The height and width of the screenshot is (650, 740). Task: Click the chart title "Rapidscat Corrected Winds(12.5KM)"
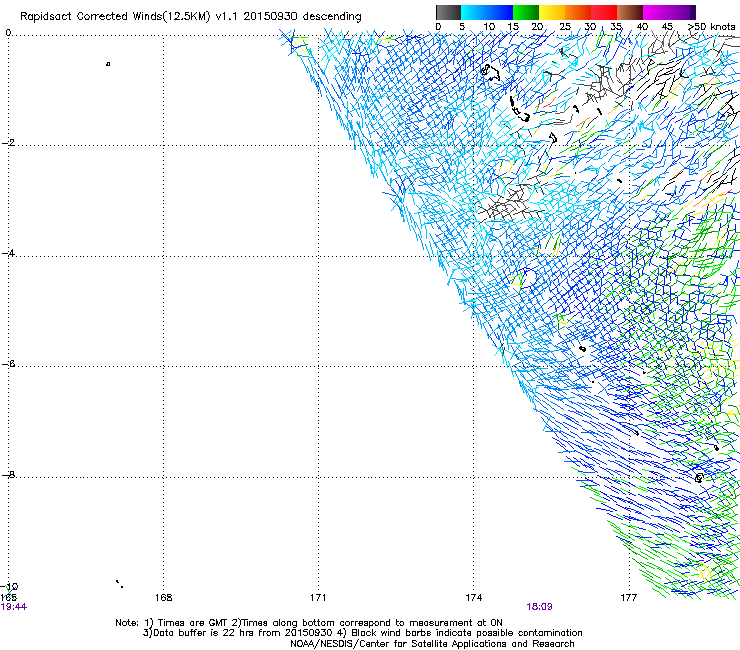(115, 17)
